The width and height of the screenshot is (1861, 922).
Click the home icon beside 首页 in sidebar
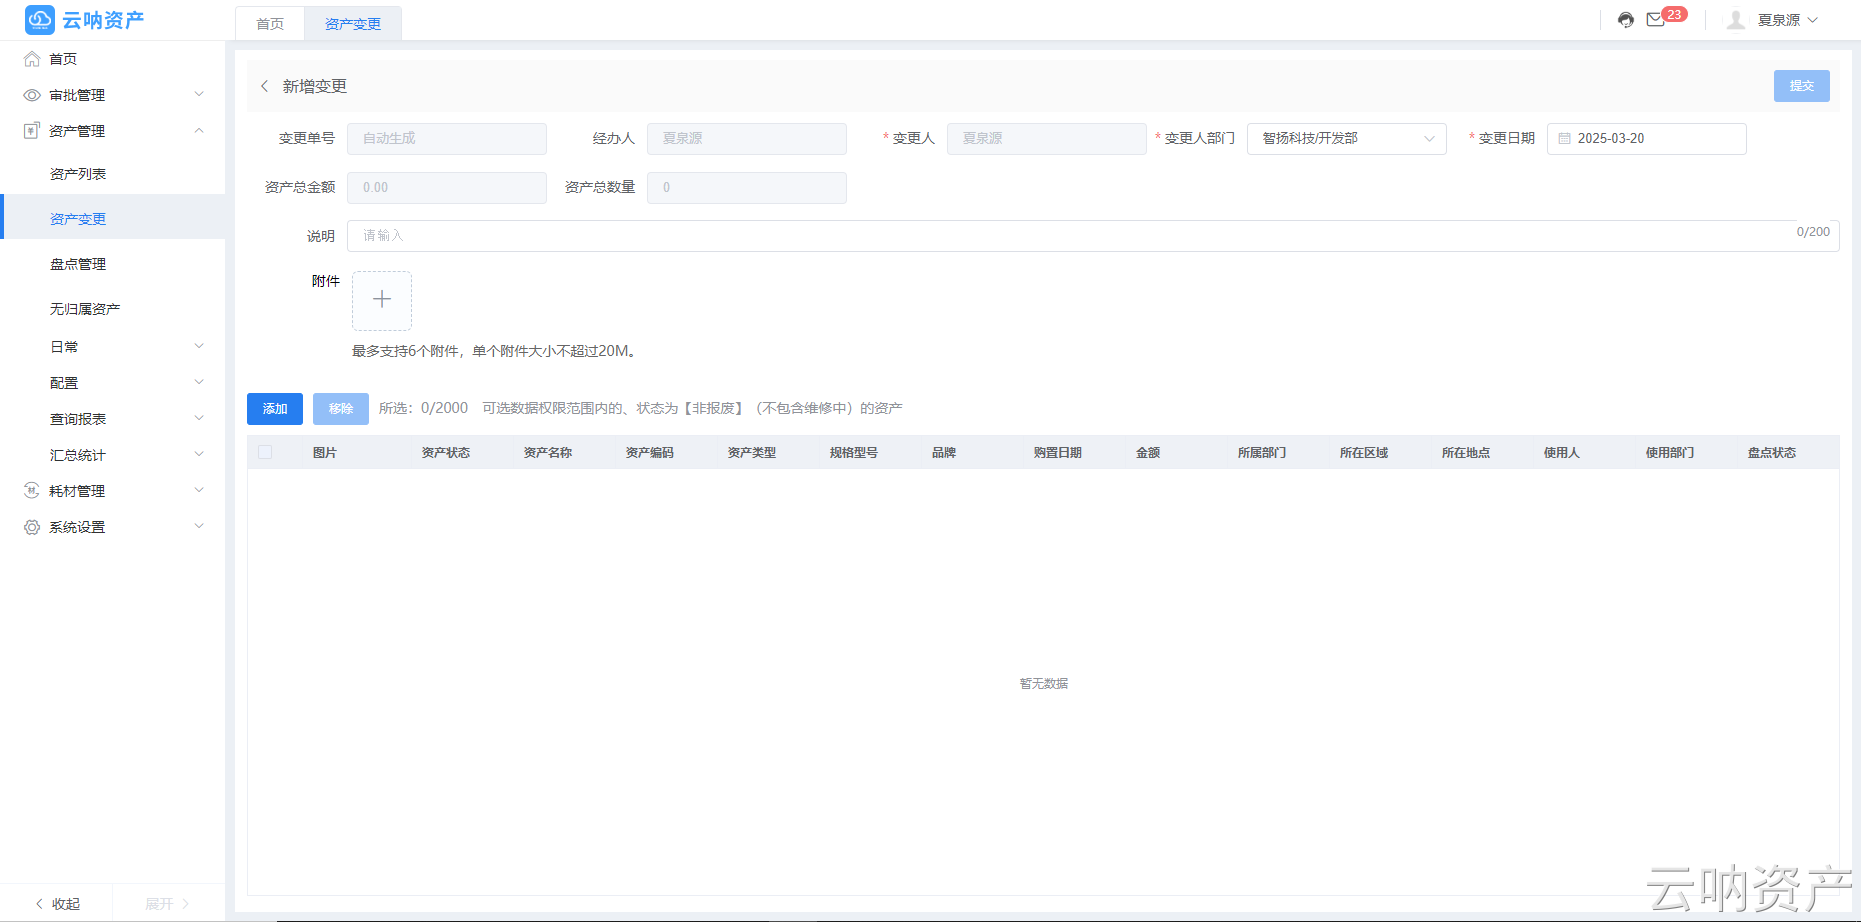32,59
